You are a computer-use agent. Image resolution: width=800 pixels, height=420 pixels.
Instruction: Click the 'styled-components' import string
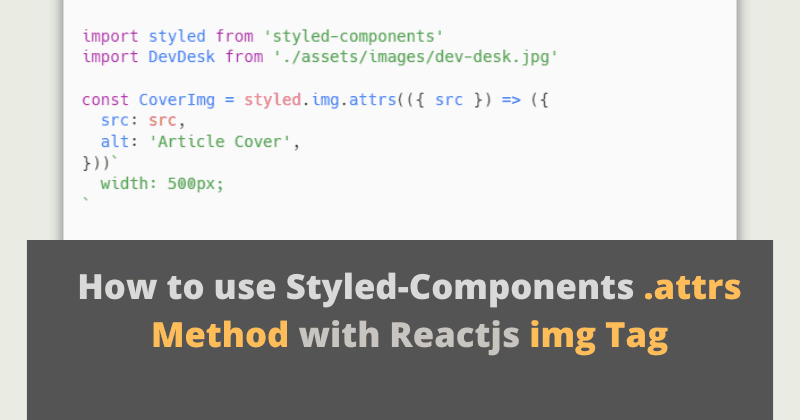(353, 36)
